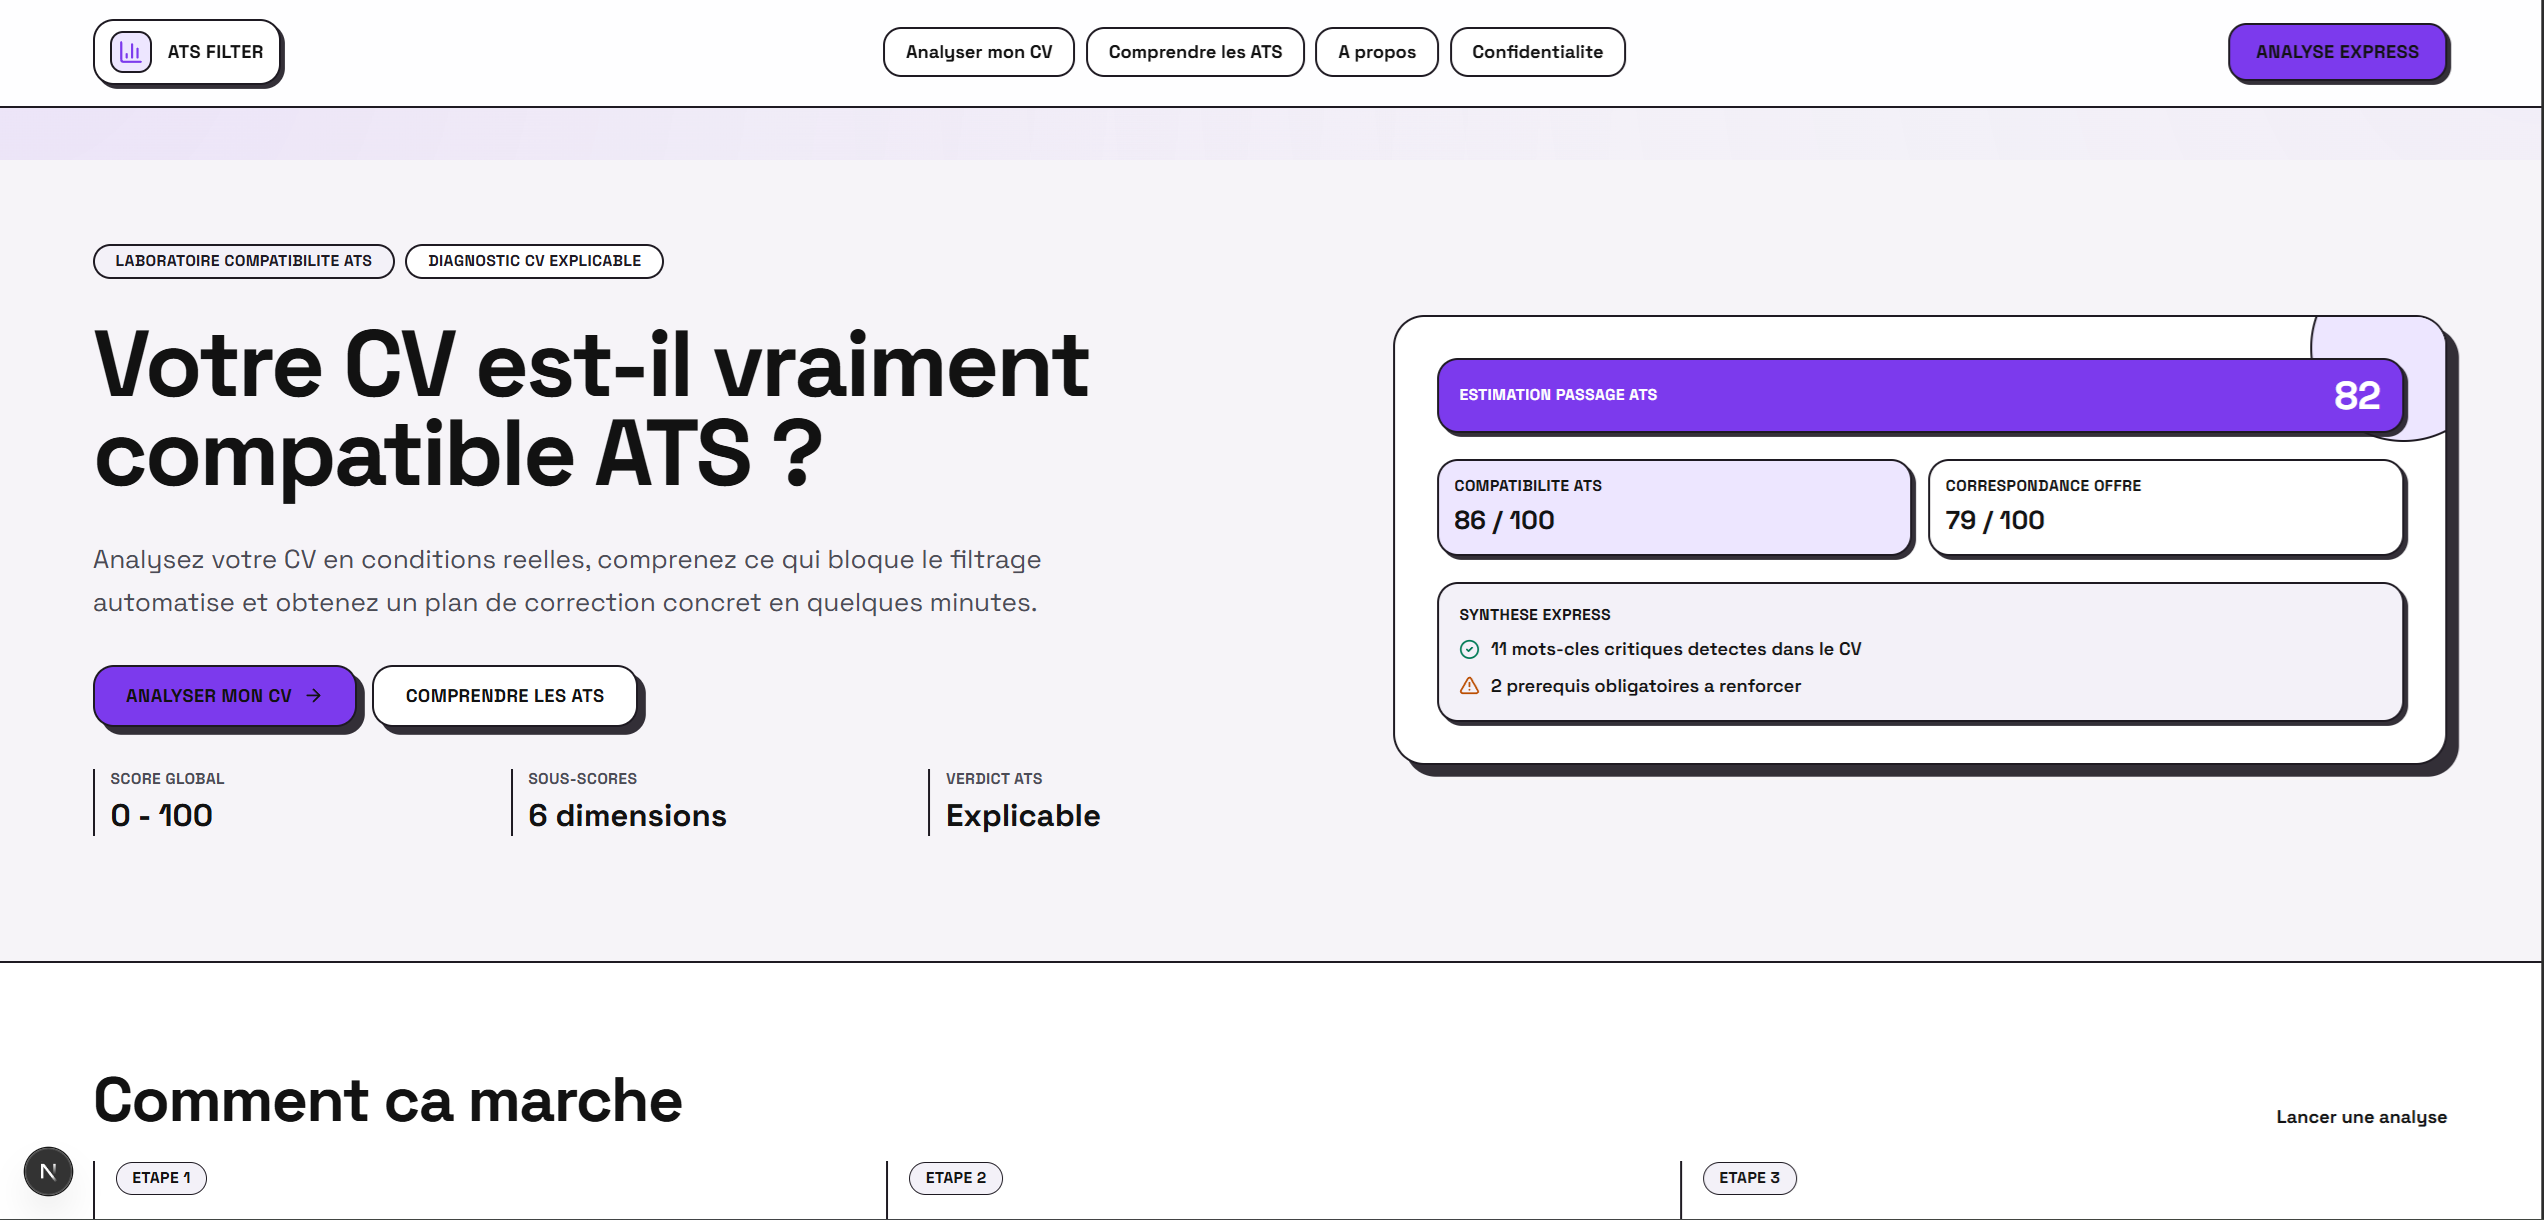Click the ETAPE 2 badge
Image resolution: width=2544 pixels, height=1220 pixels.
[x=955, y=1178]
